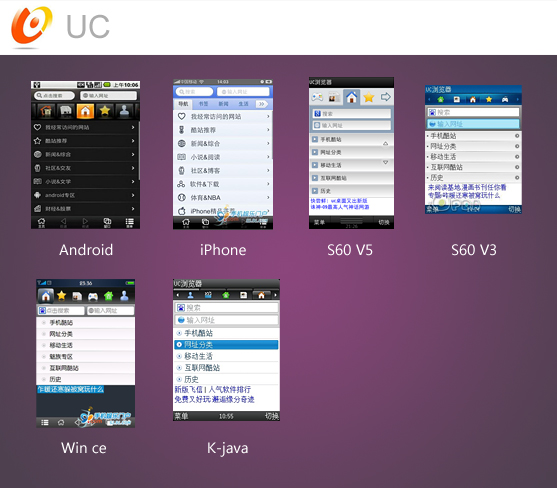Show more tabs with iPhone >> button

point(262,104)
